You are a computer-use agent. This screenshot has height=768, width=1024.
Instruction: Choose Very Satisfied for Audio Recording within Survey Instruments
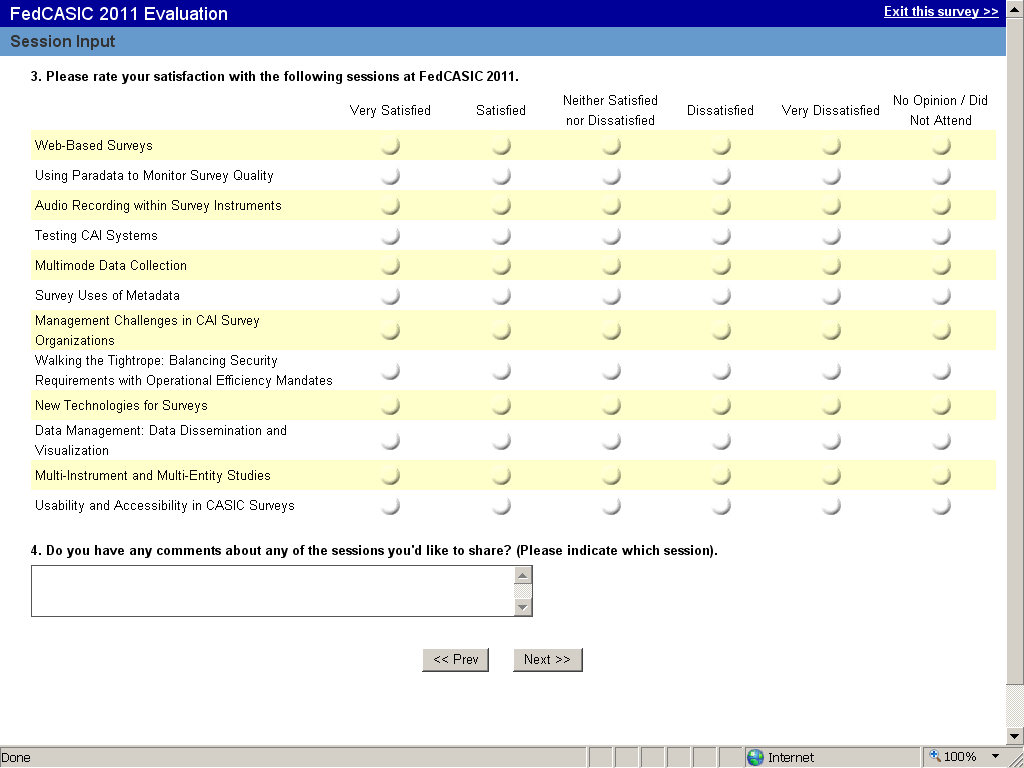(x=390, y=206)
